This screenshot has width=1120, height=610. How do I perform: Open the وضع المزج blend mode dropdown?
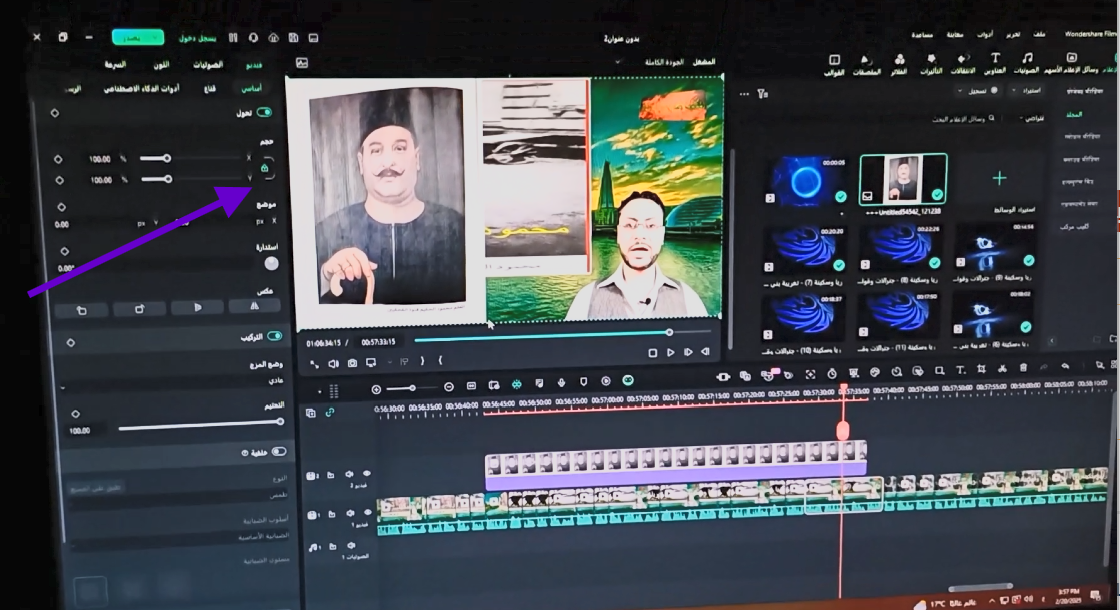tap(171, 382)
